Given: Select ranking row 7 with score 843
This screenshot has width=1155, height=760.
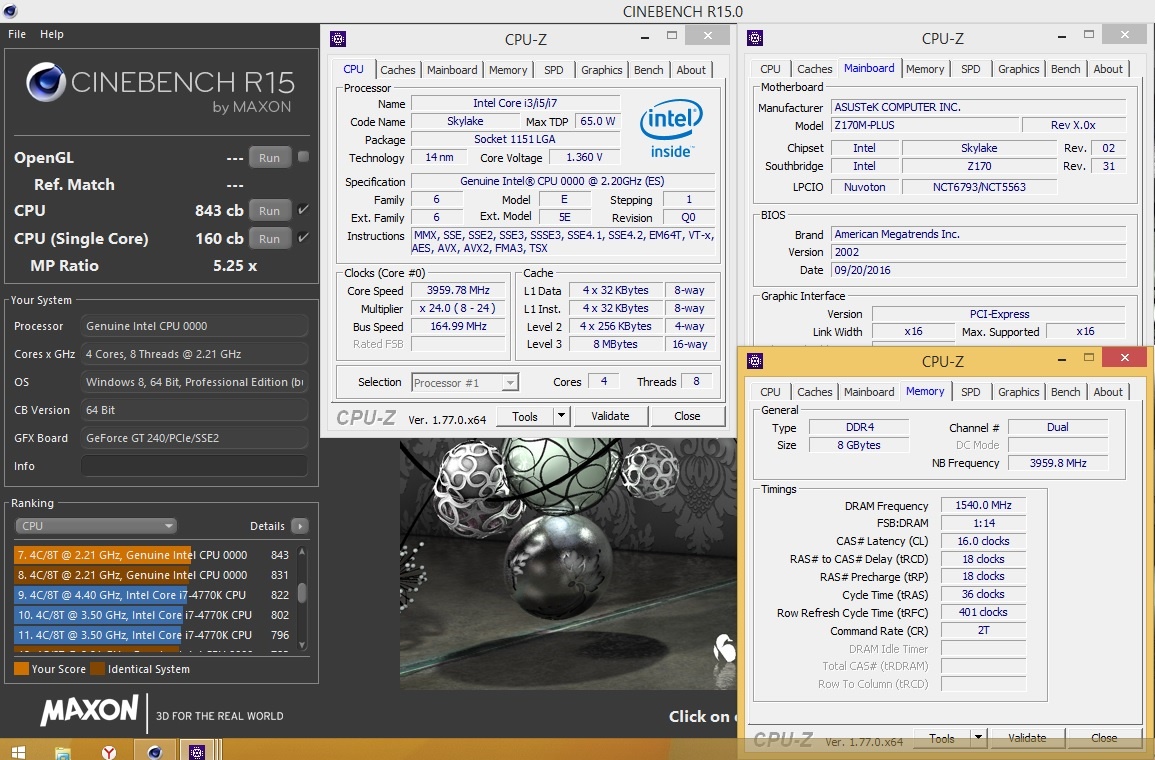Looking at the screenshot, I should pos(152,555).
